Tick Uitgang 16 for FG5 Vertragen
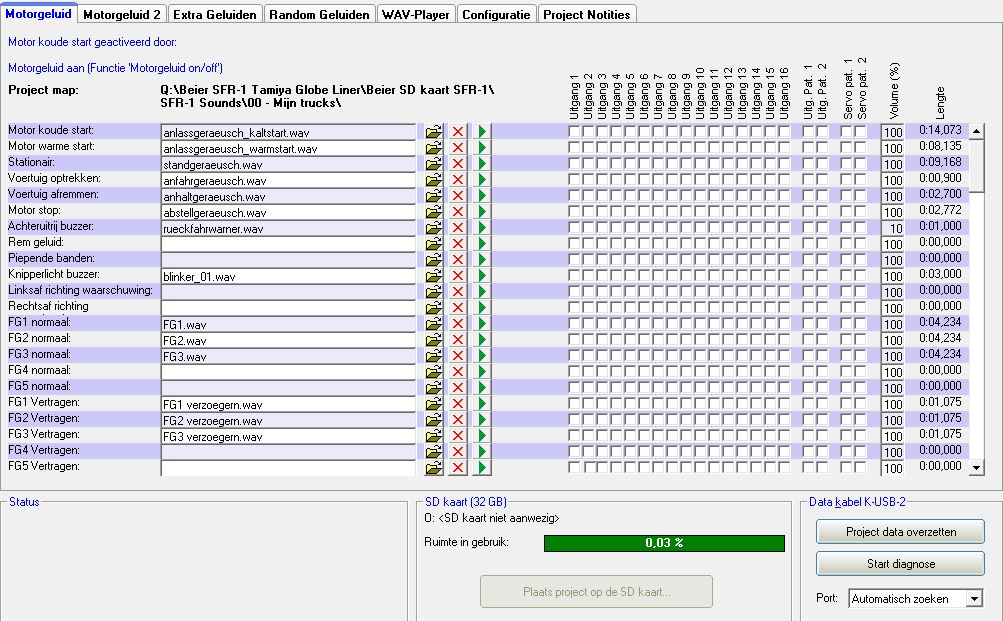1003x621 pixels. tap(784, 467)
